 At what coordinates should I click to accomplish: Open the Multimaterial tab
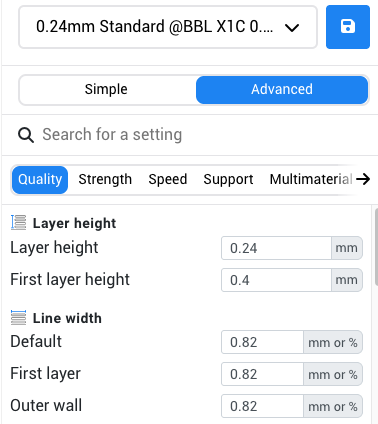311,180
